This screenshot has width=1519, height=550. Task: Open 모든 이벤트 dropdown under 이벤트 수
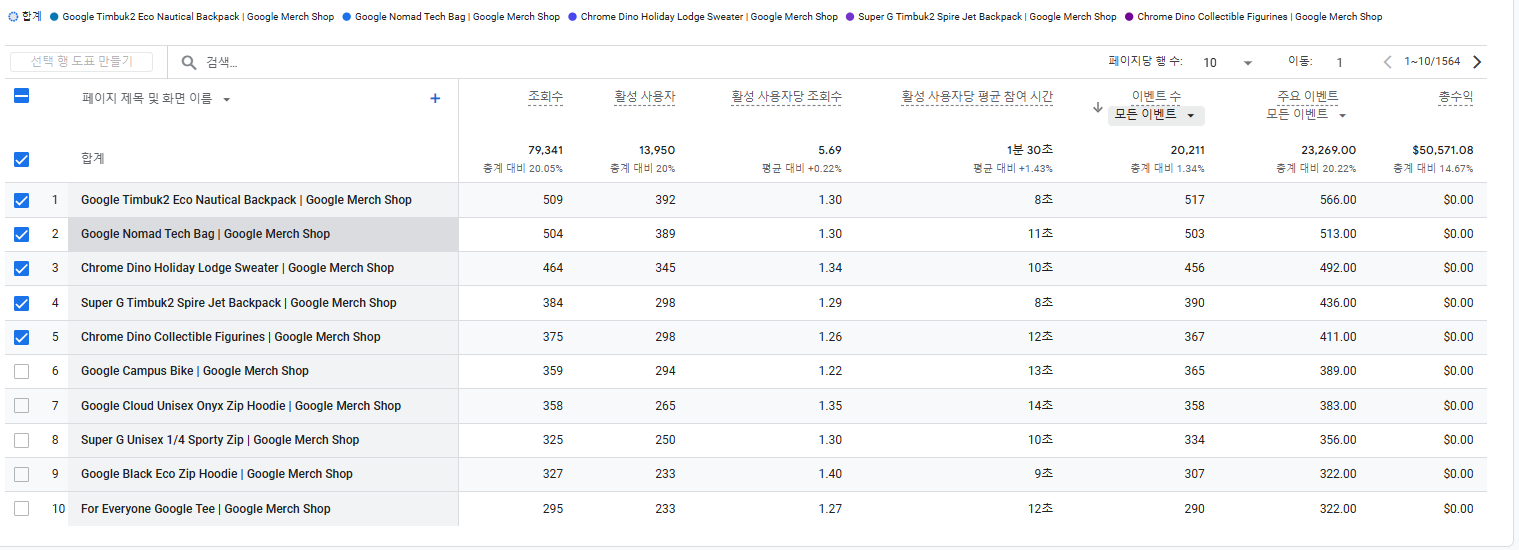(x=1155, y=115)
